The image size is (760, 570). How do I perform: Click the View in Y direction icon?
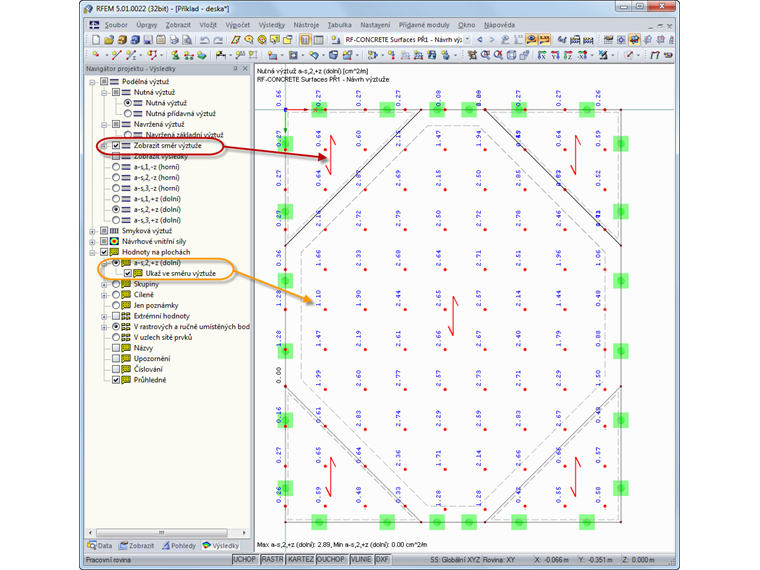pos(555,55)
